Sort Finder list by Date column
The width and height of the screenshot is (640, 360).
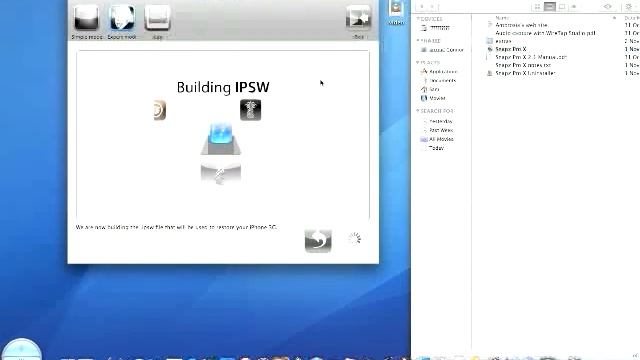631,18
